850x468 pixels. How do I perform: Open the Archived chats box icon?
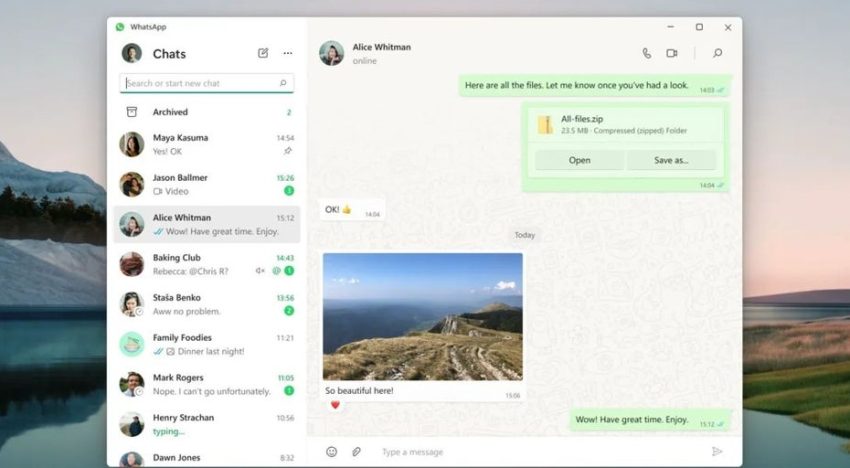pos(132,112)
